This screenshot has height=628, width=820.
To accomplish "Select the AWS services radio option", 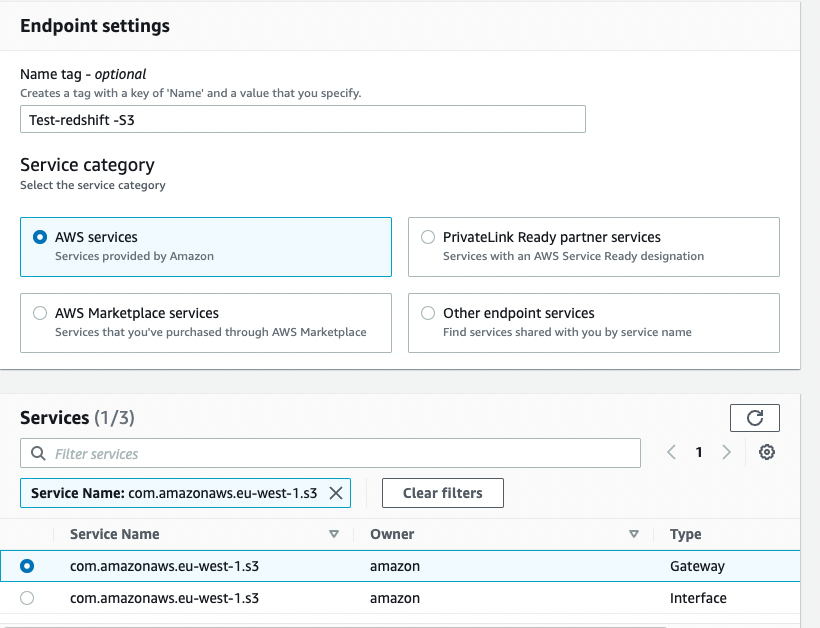I will (40, 238).
